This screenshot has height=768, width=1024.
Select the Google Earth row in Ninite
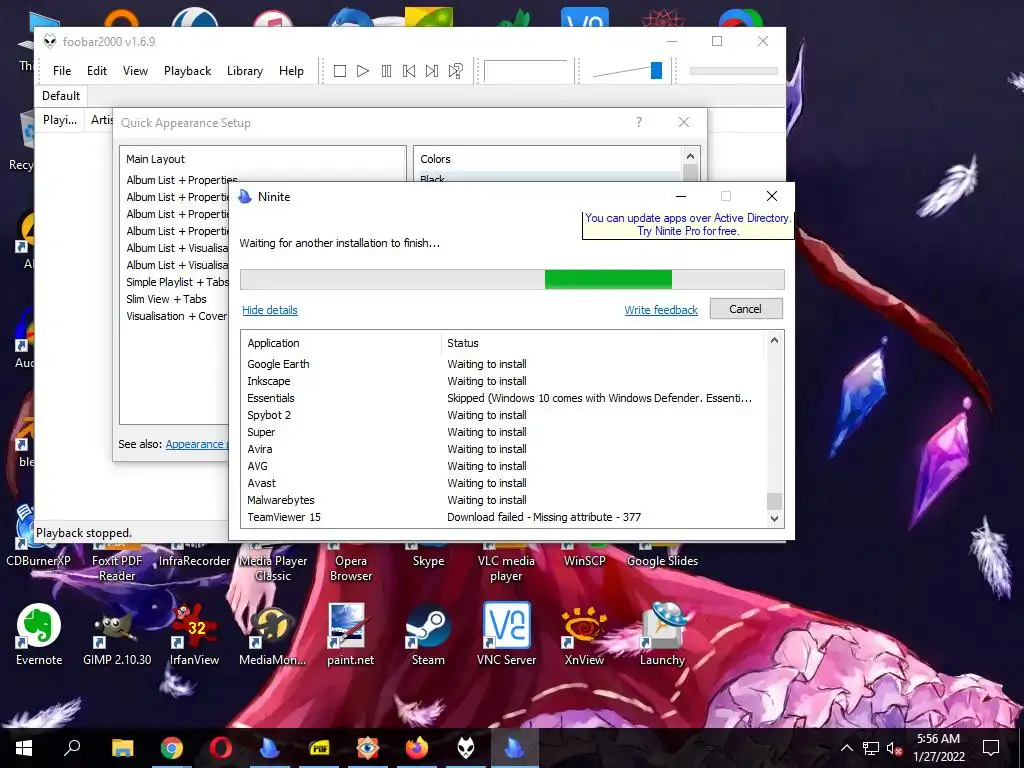[503, 364]
